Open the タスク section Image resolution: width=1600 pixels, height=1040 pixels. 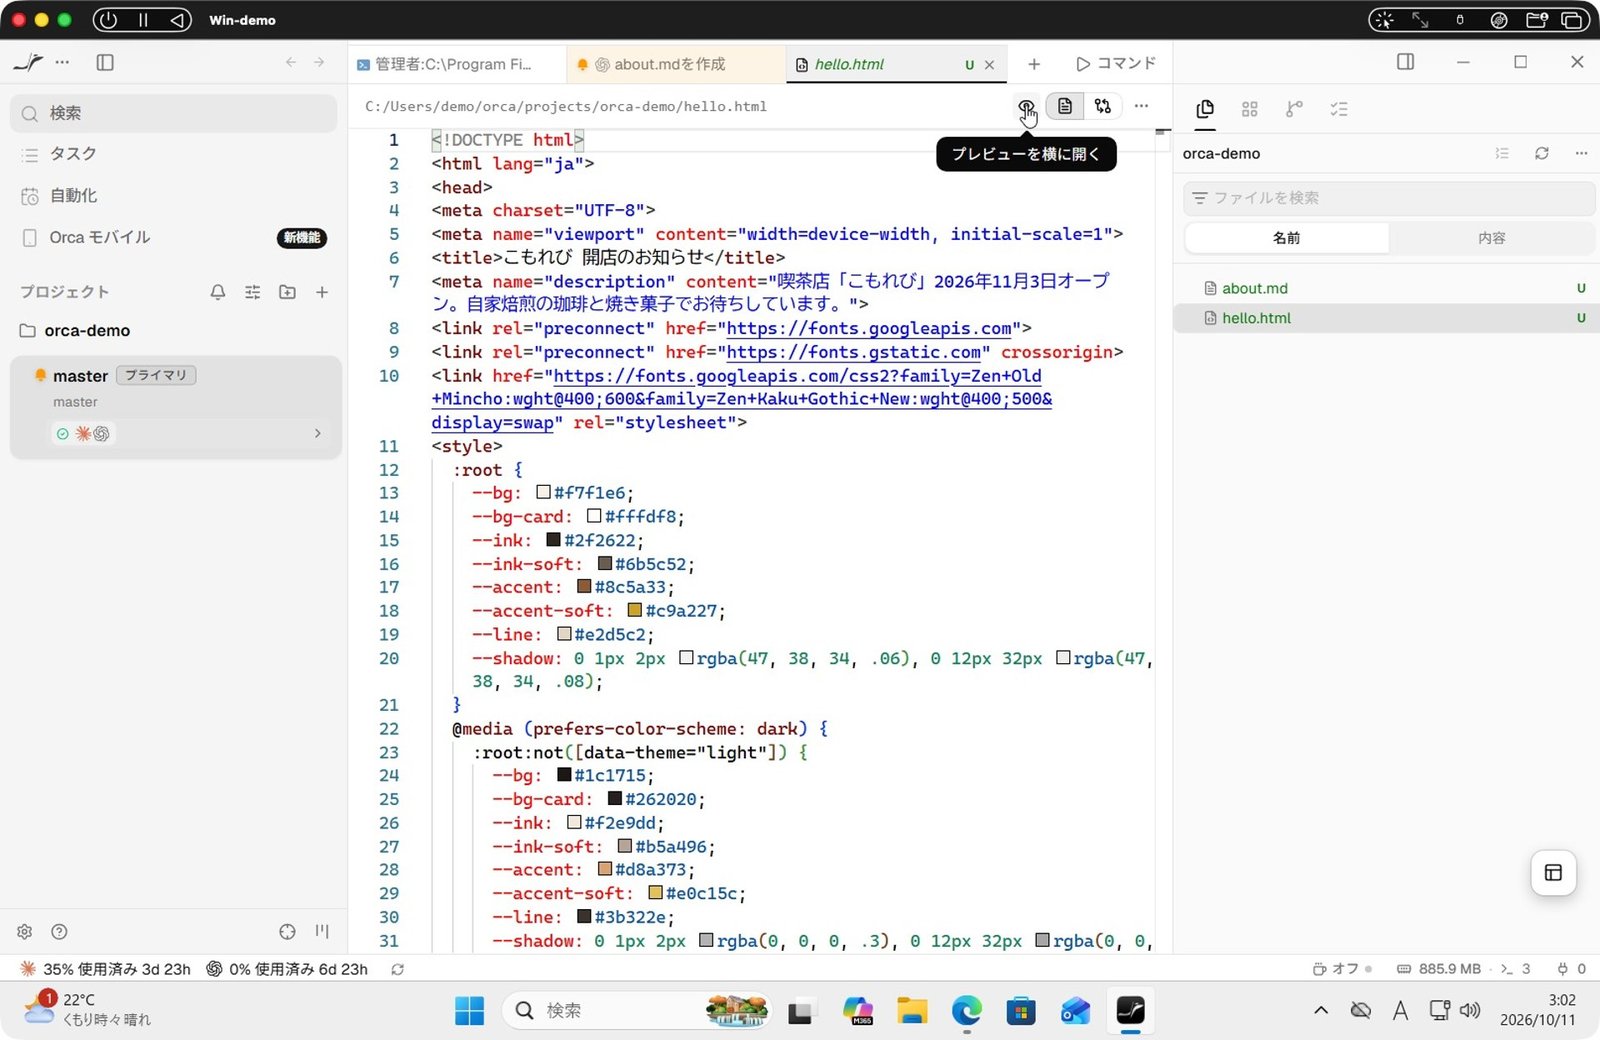(174, 154)
